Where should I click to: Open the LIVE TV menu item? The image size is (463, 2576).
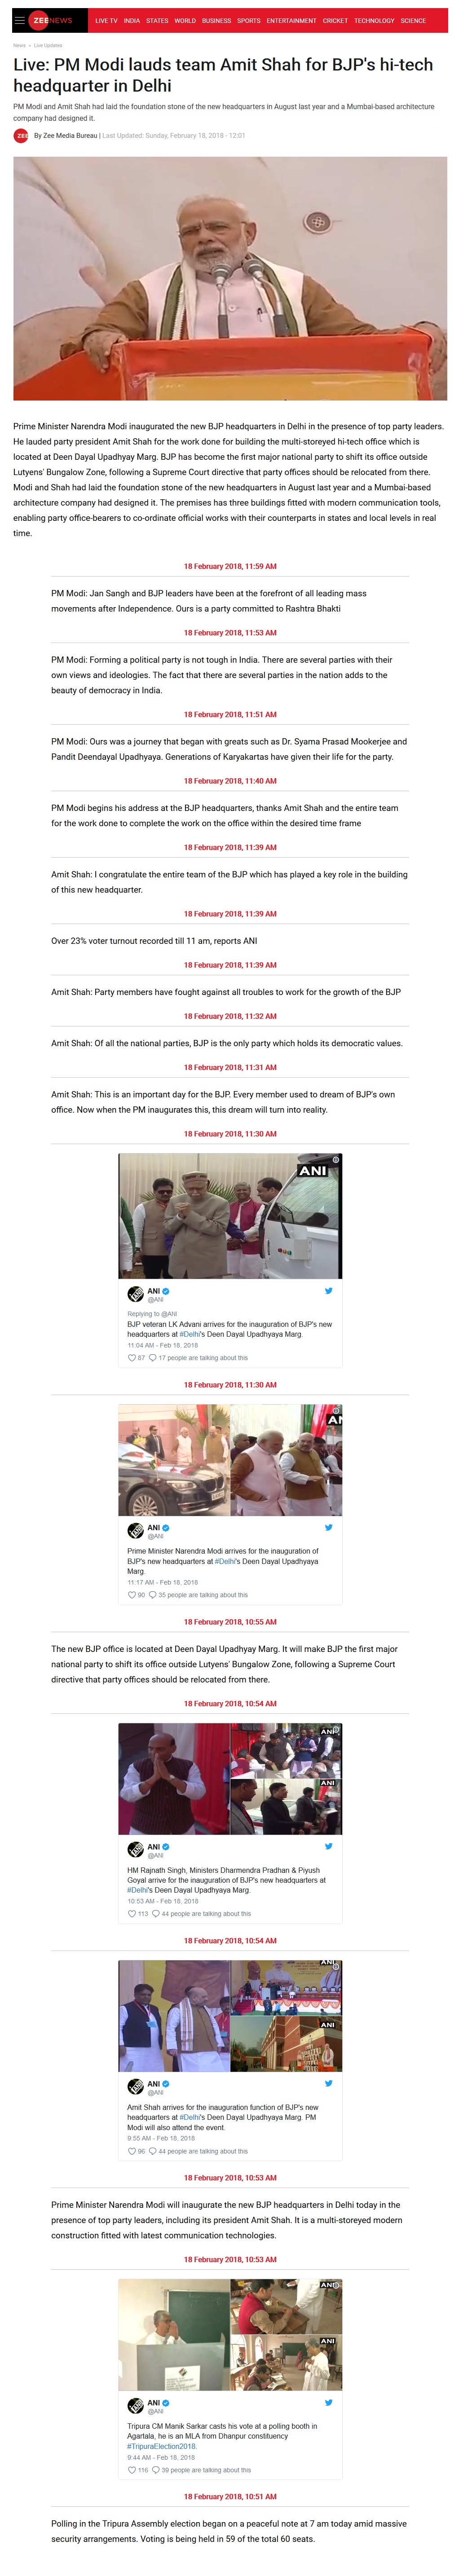106,20
